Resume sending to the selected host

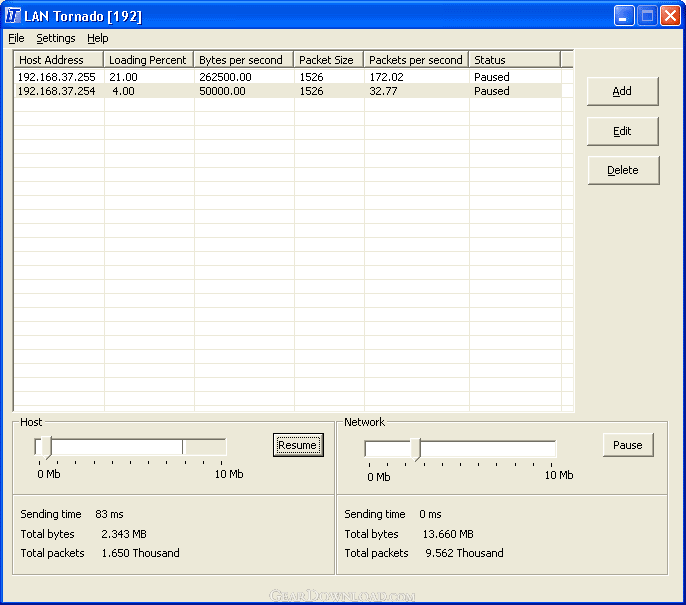298,445
